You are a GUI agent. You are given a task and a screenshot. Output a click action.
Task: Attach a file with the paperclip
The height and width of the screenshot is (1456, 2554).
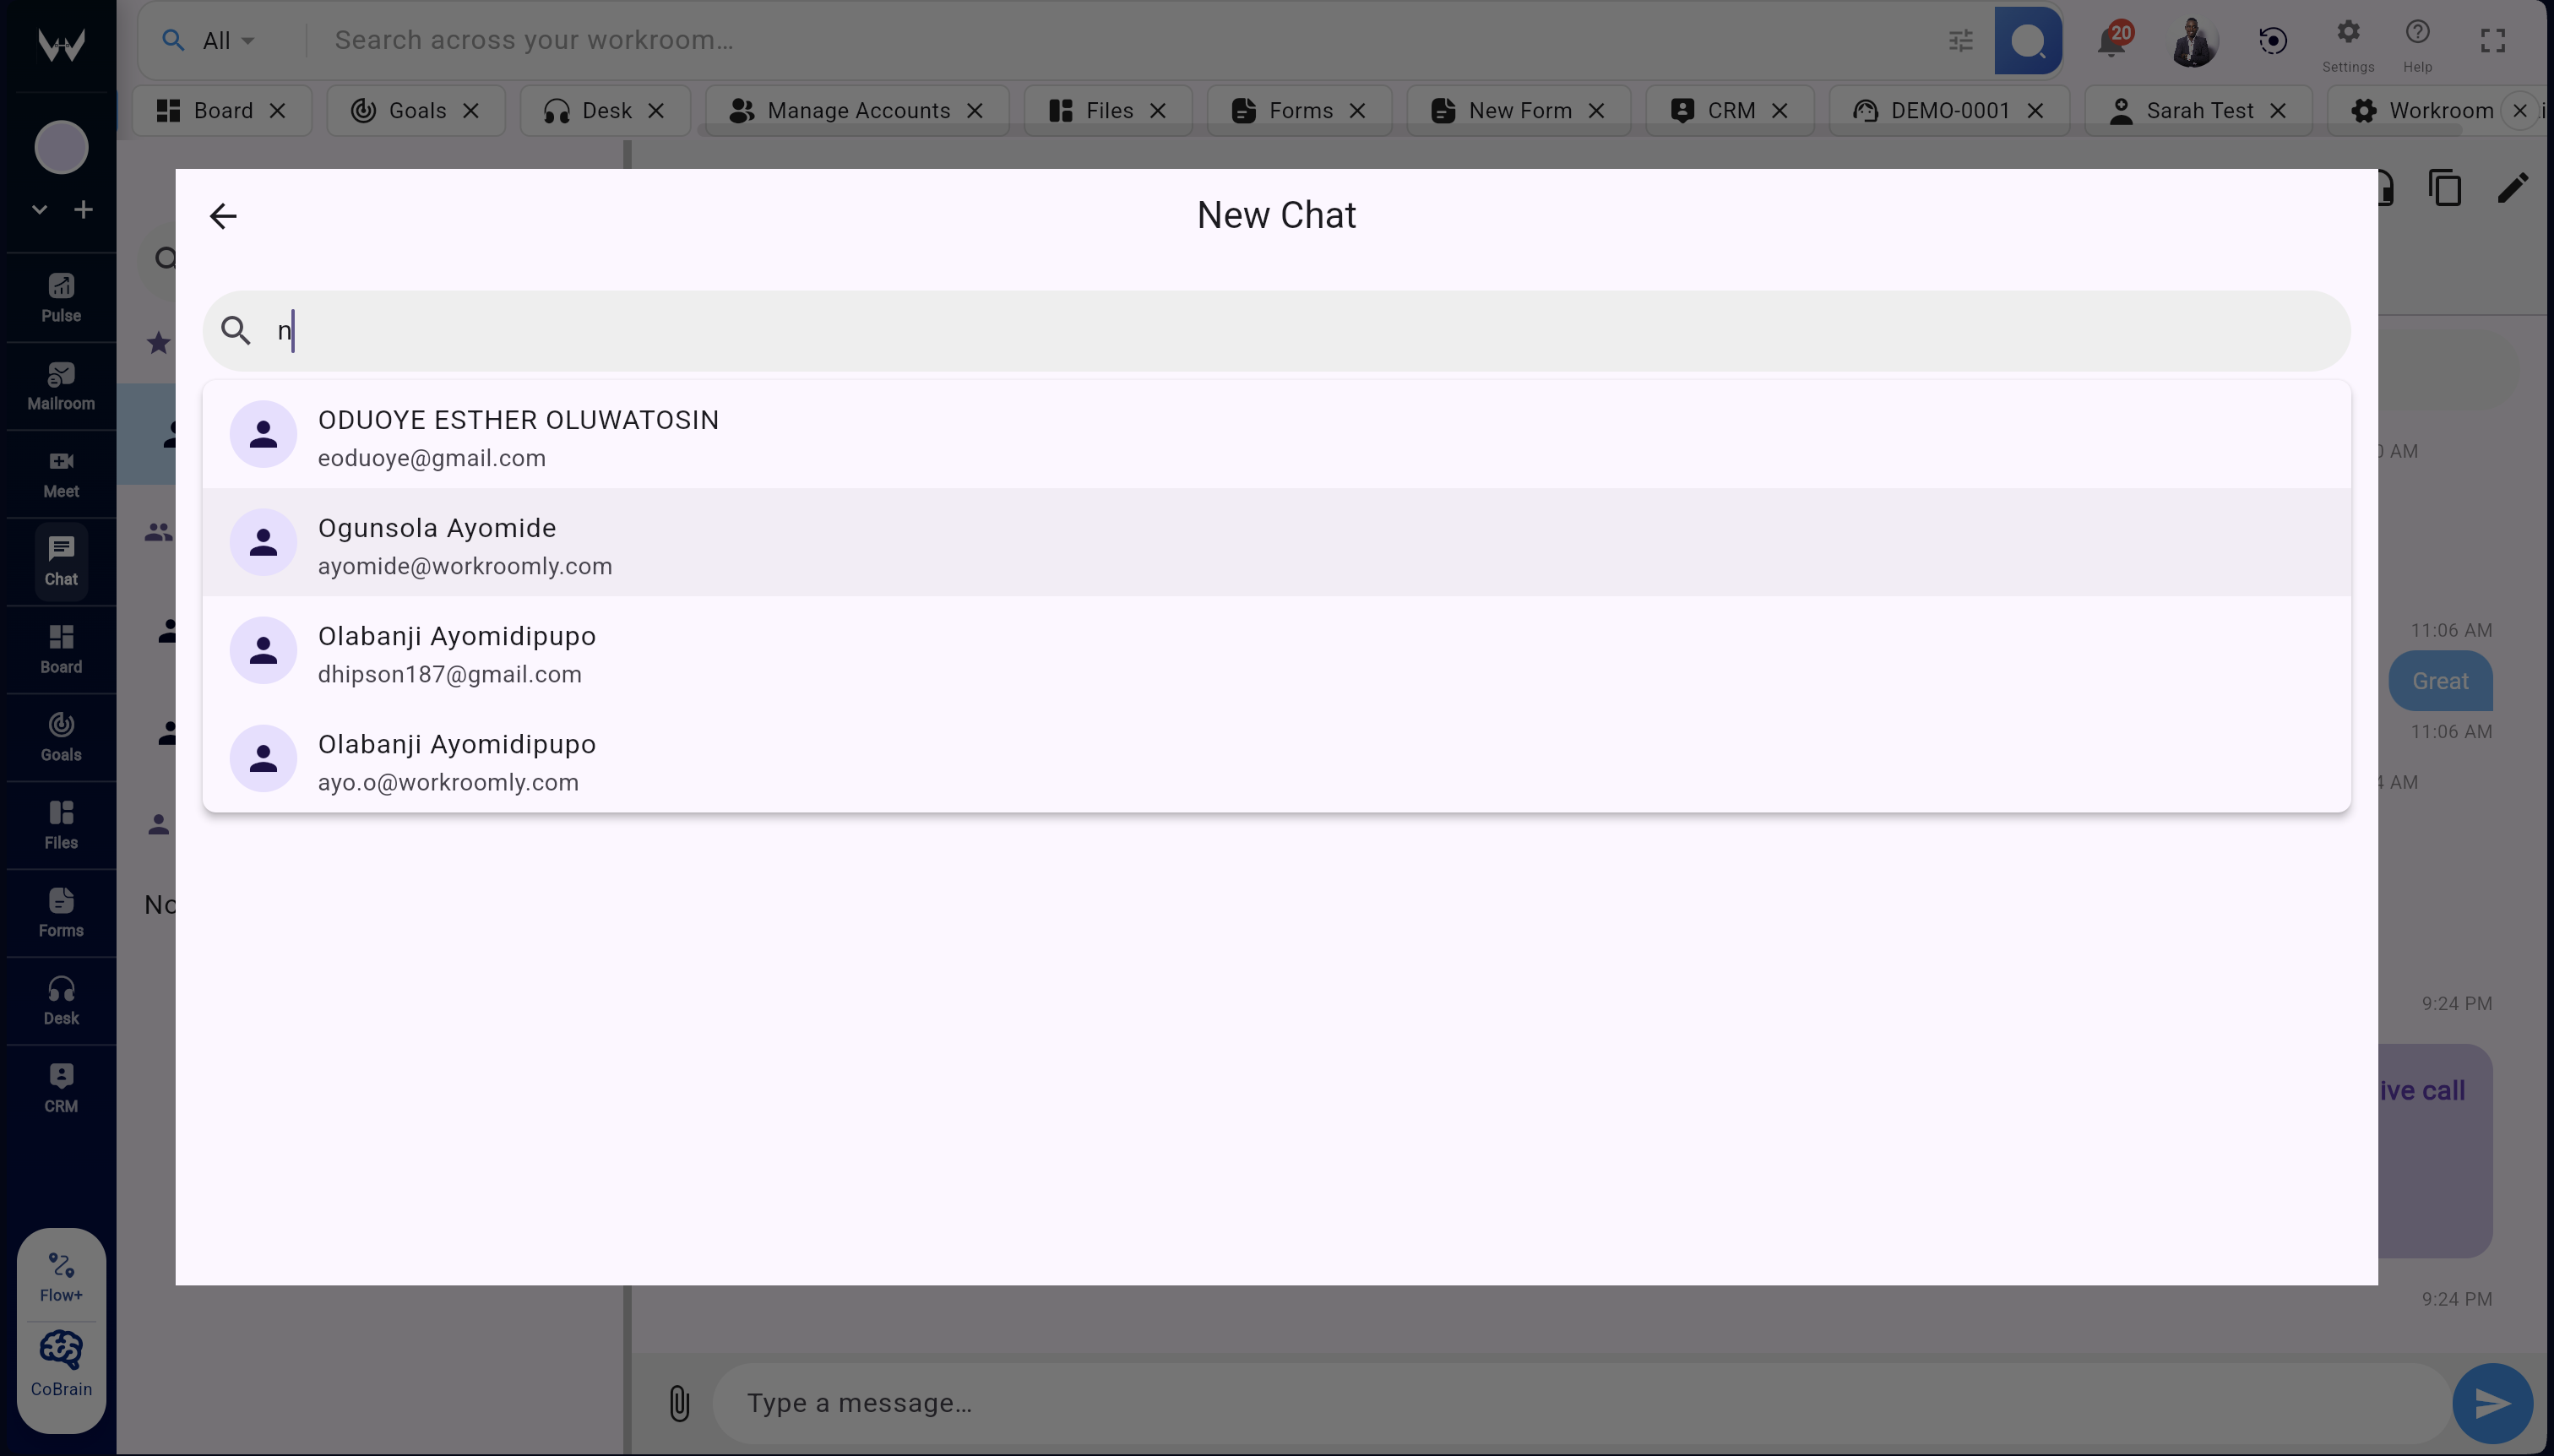point(678,1402)
